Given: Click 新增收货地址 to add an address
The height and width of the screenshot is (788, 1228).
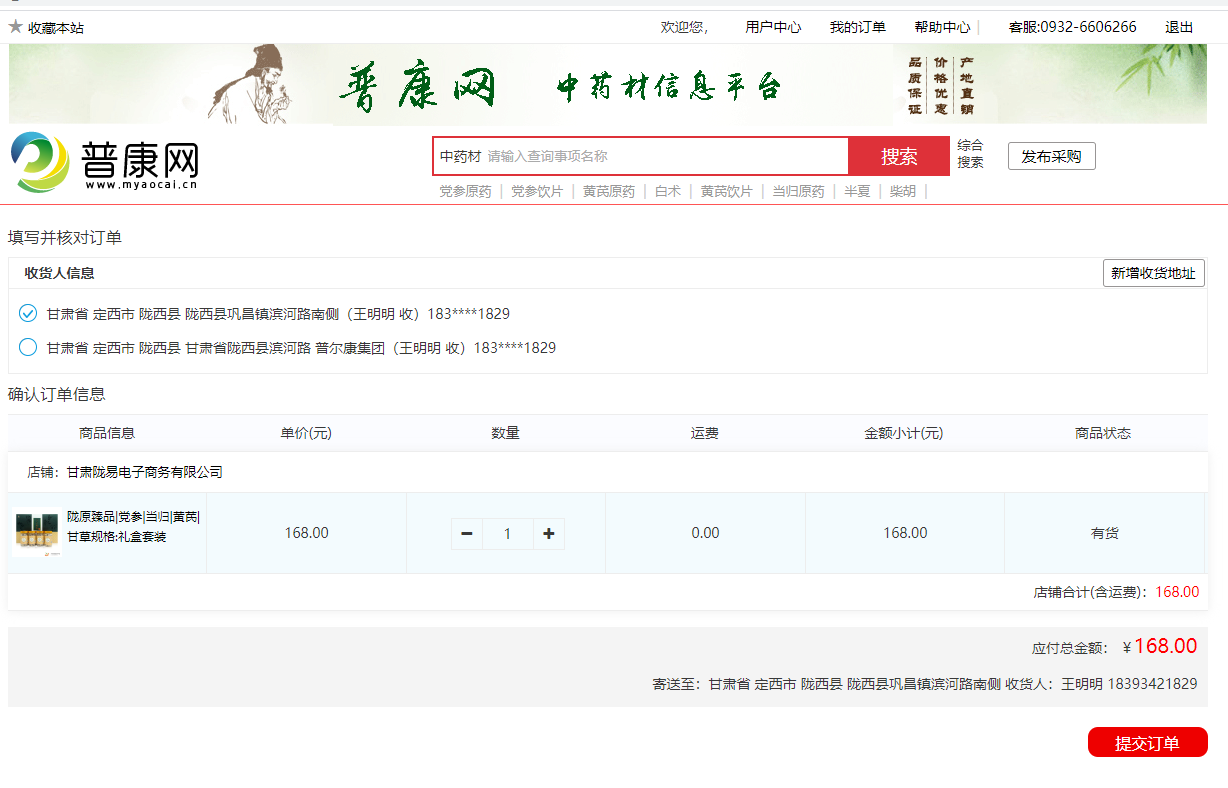Looking at the screenshot, I should [x=1153, y=274].
